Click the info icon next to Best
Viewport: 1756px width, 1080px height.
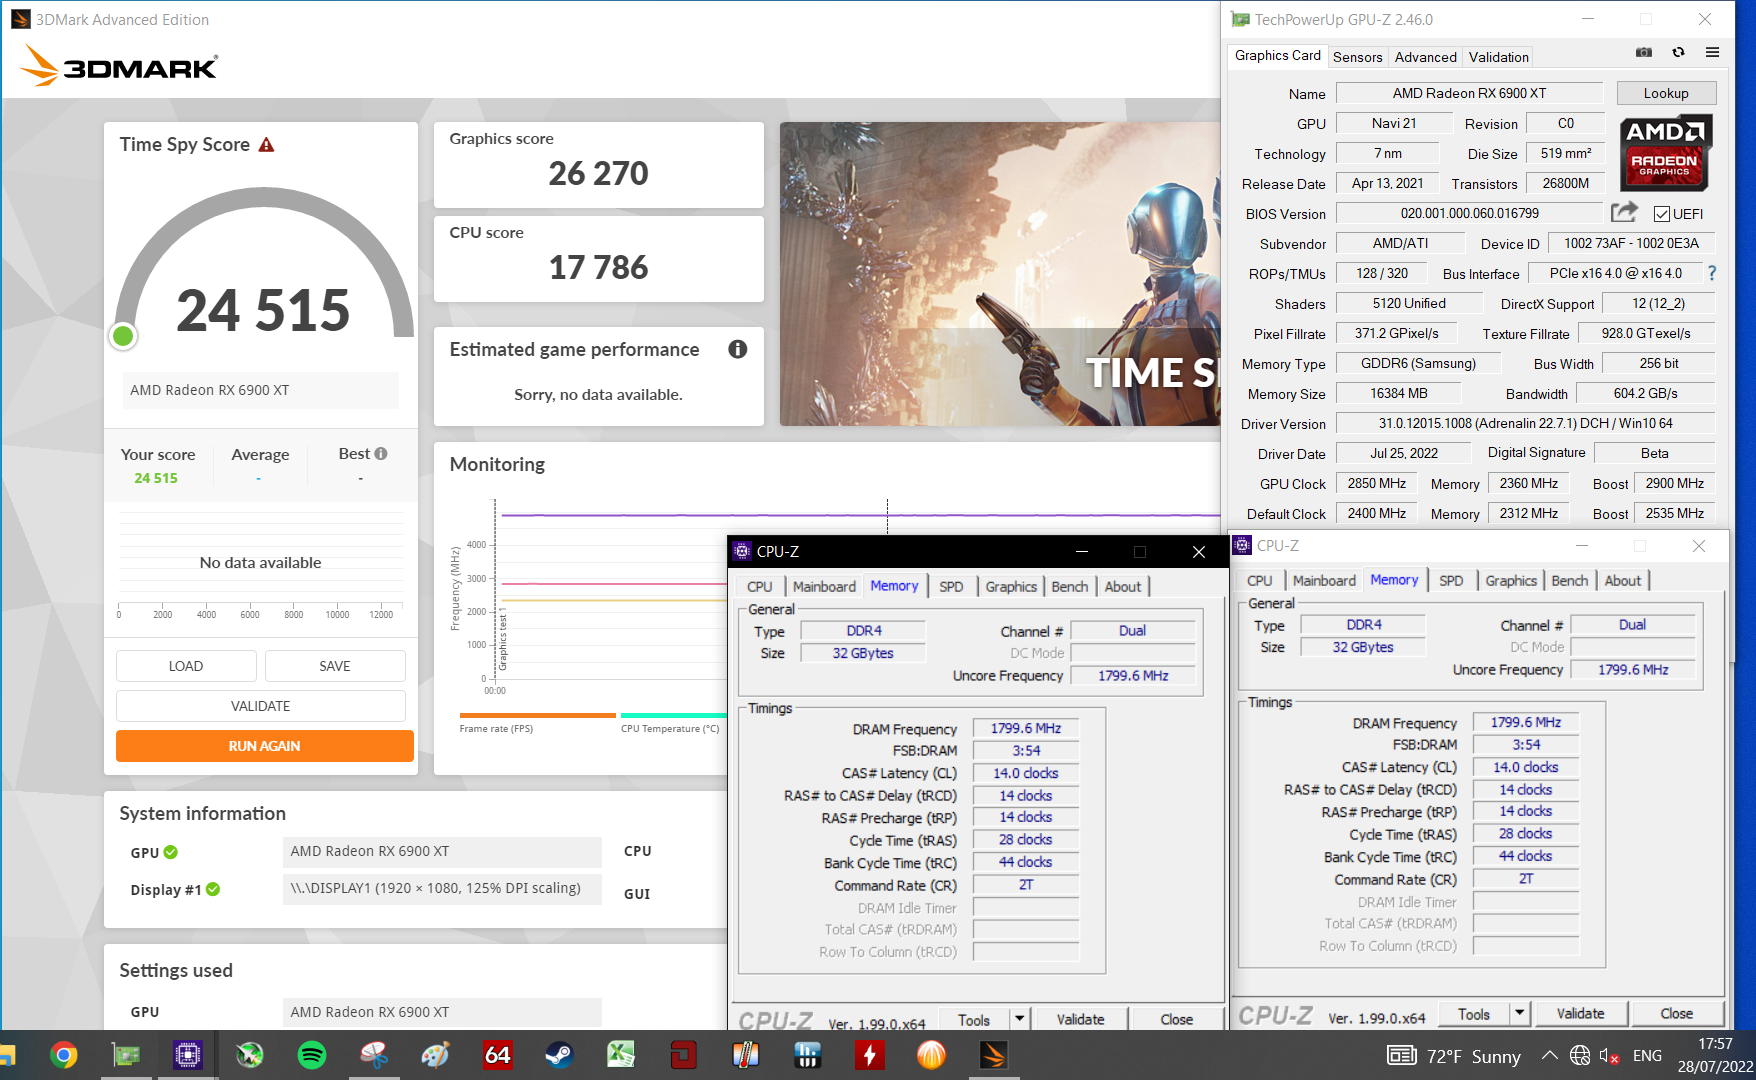[x=381, y=454]
